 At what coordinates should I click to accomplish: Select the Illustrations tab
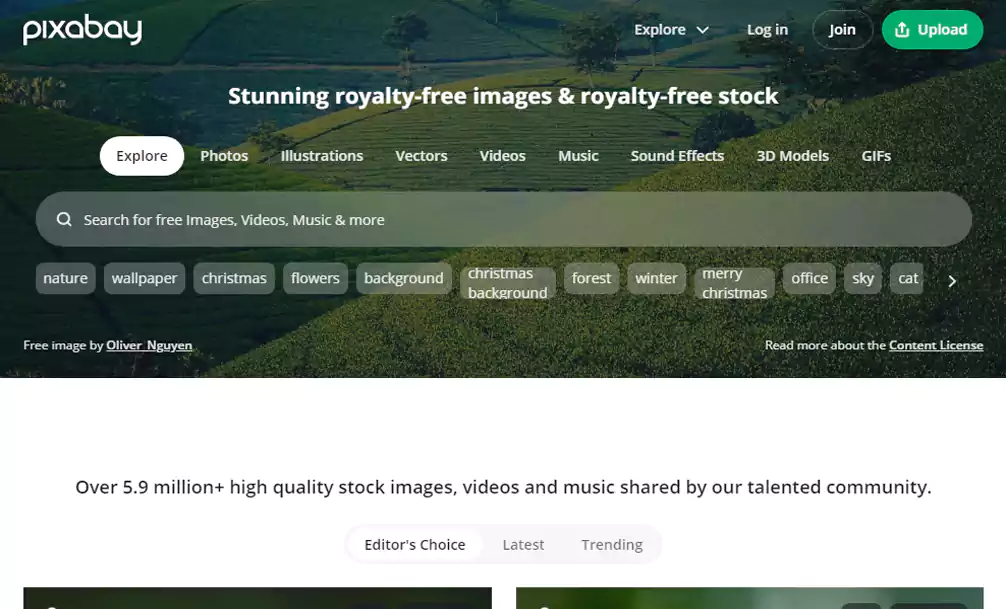[x=321, y=156]
